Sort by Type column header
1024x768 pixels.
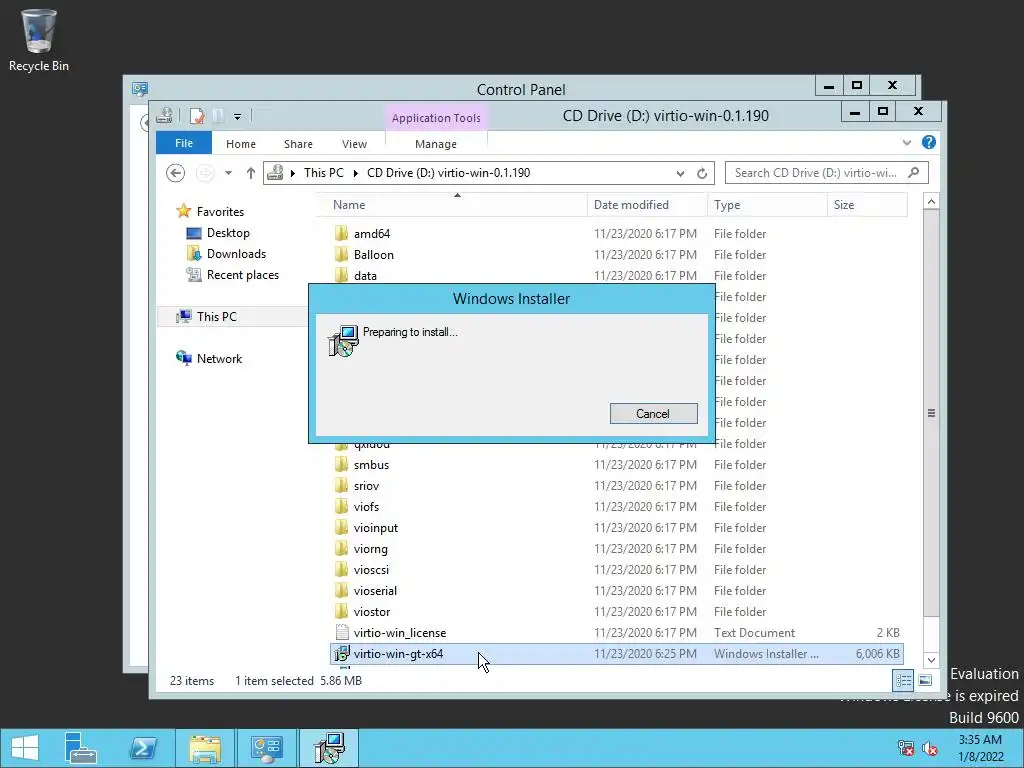coord(767,205)
